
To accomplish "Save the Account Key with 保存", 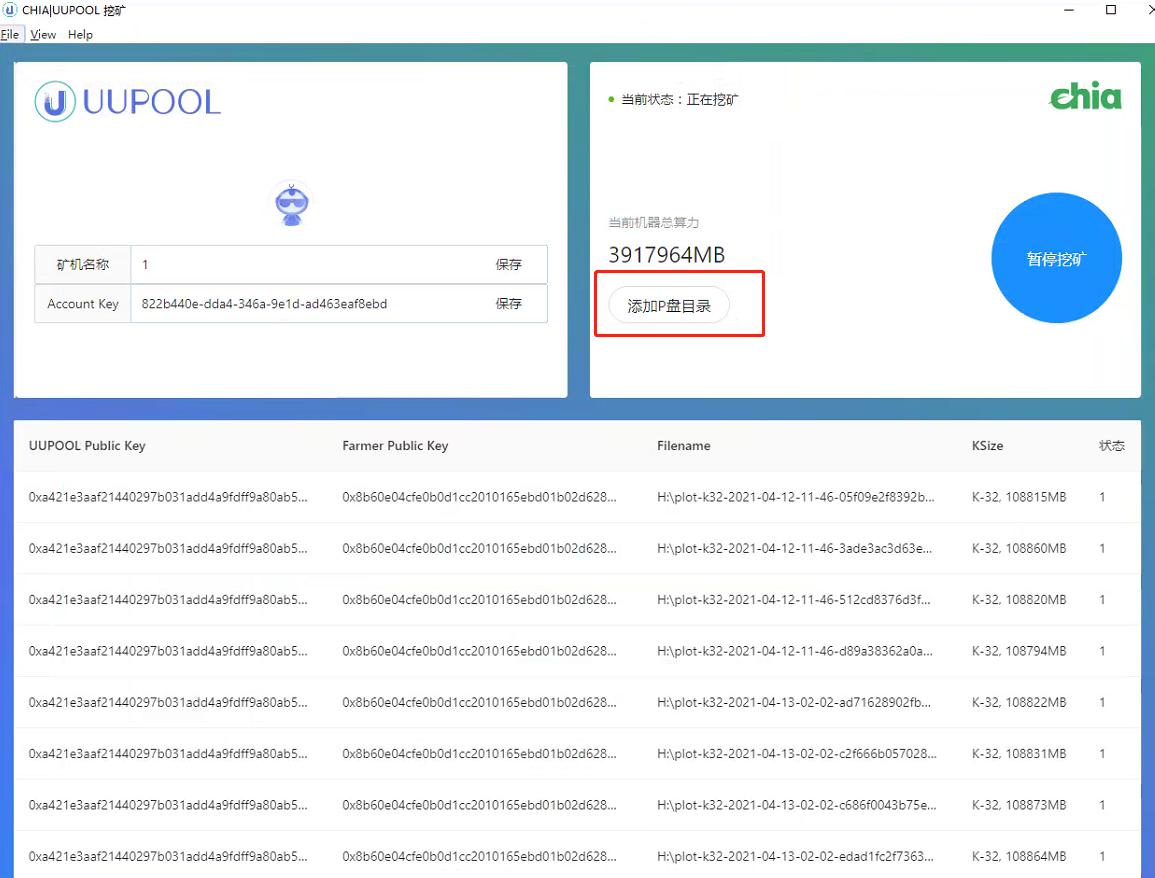I will 509,304.
